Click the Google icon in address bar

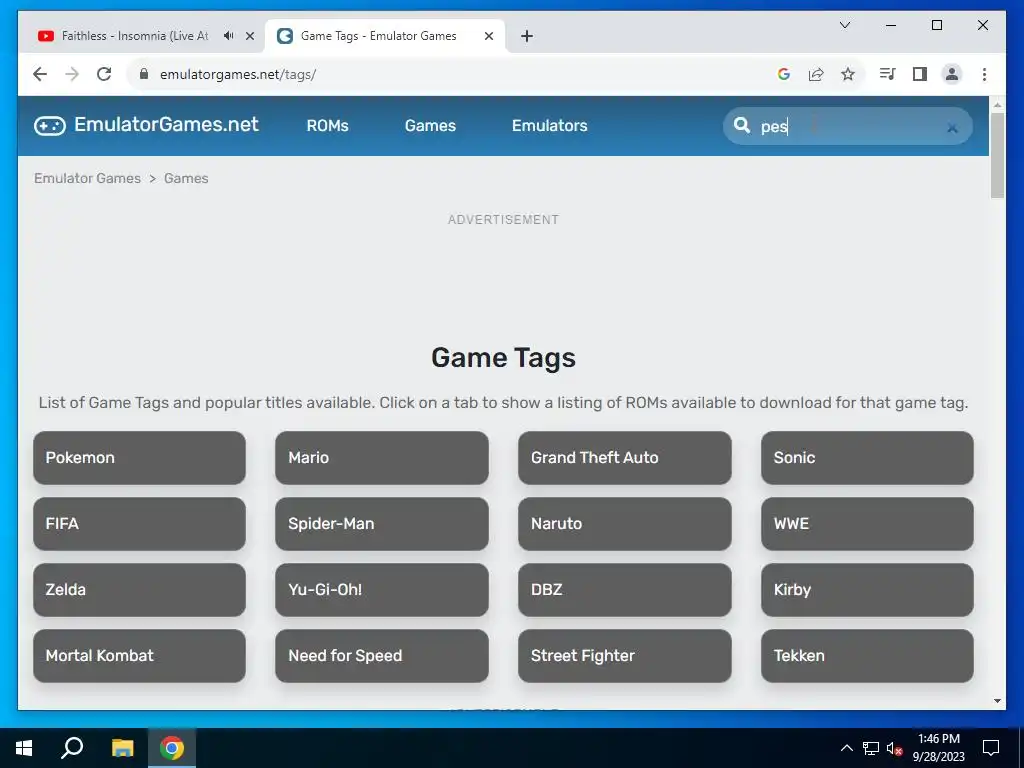(784, 74)
